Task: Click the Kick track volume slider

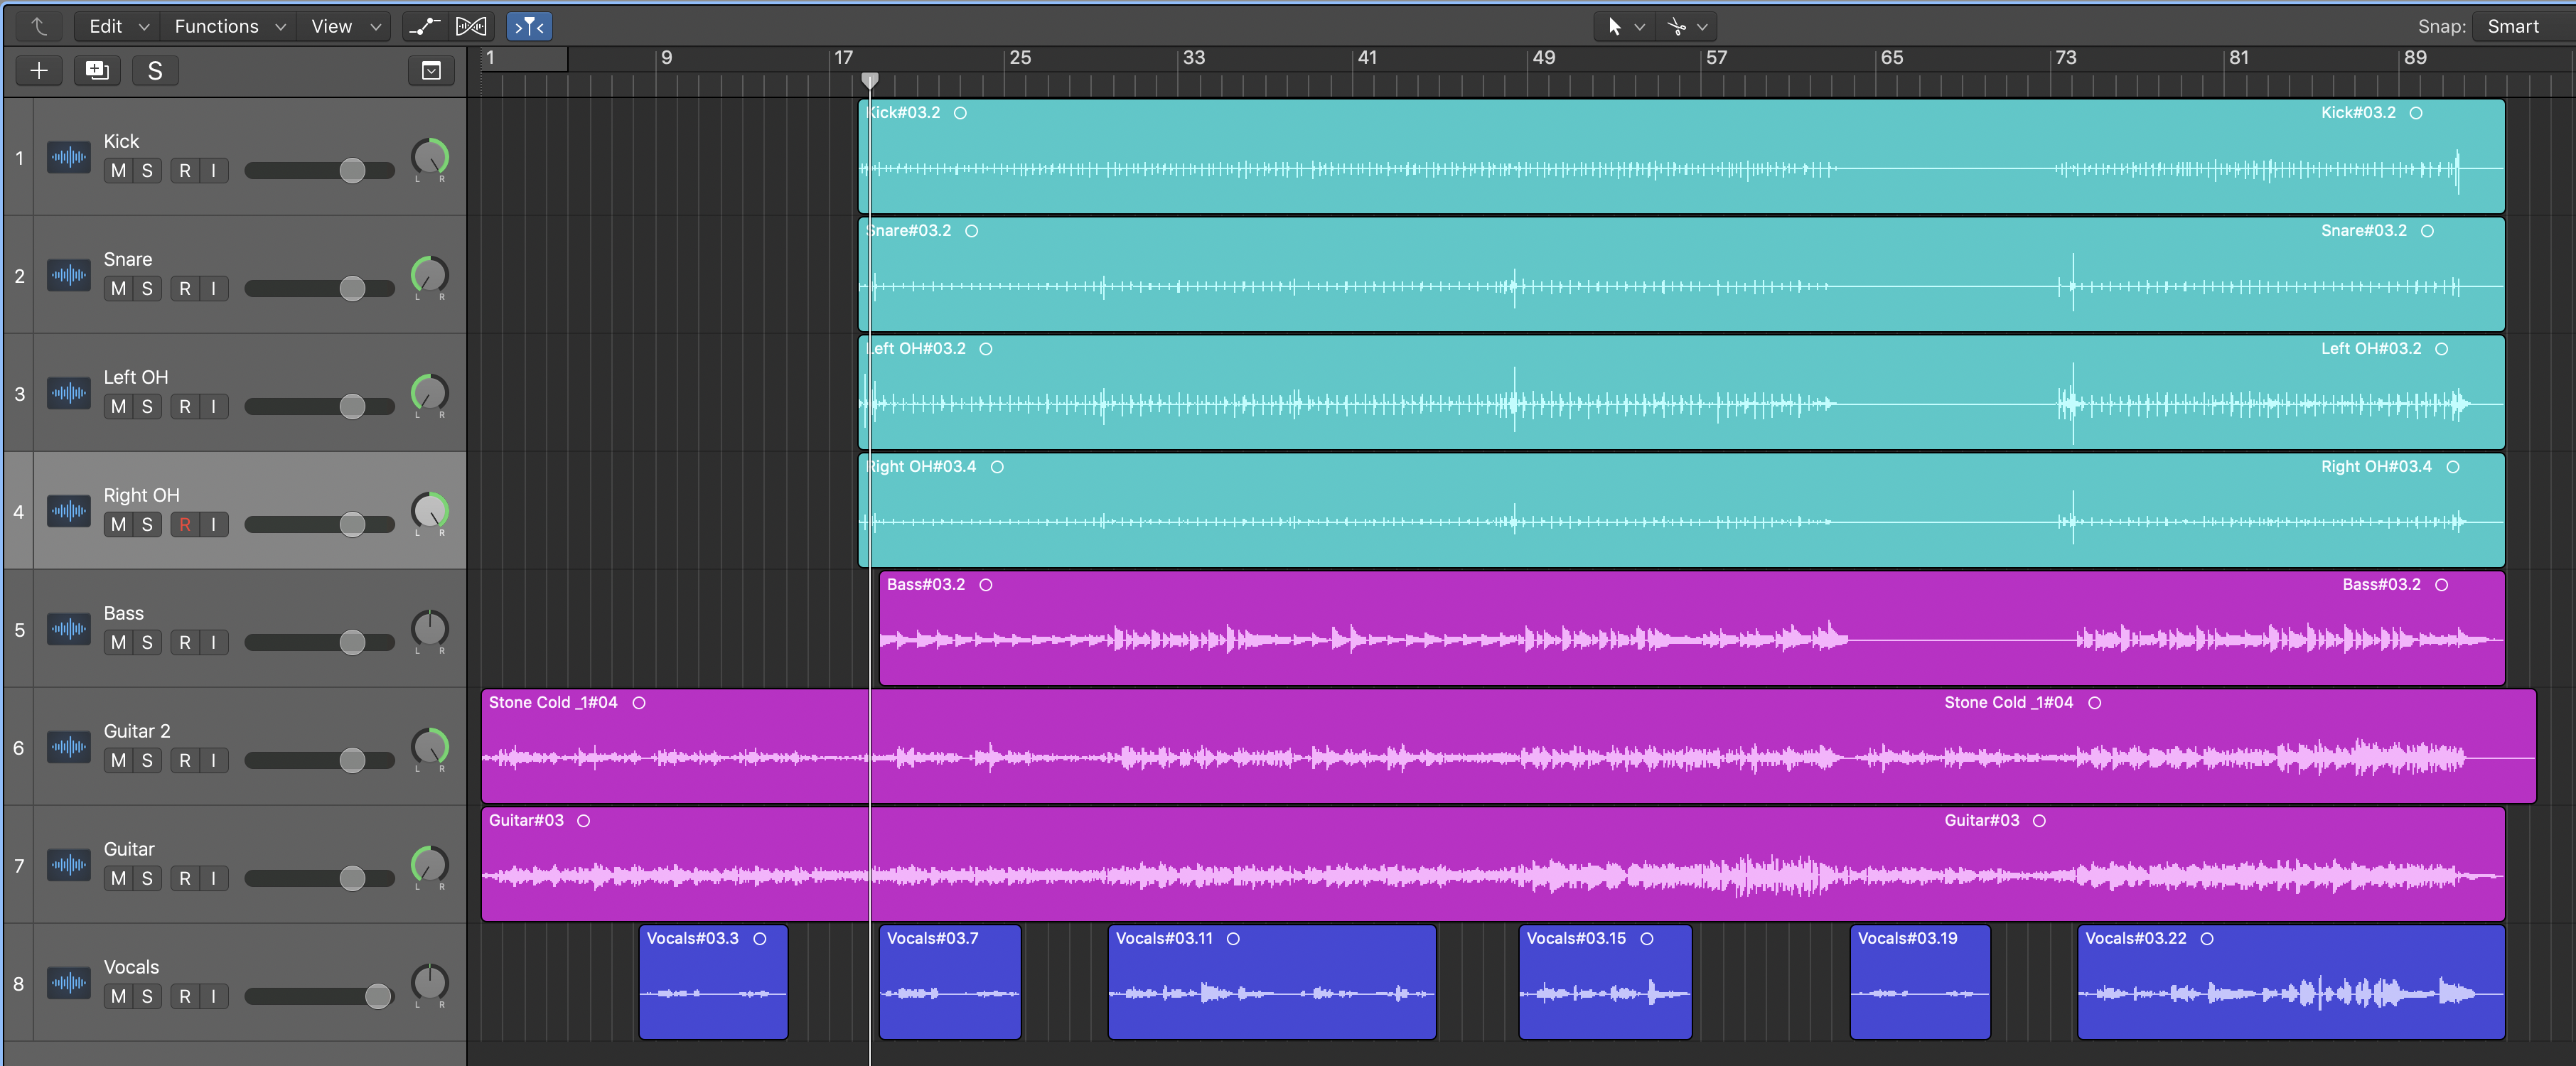Action: click(319, 171)
